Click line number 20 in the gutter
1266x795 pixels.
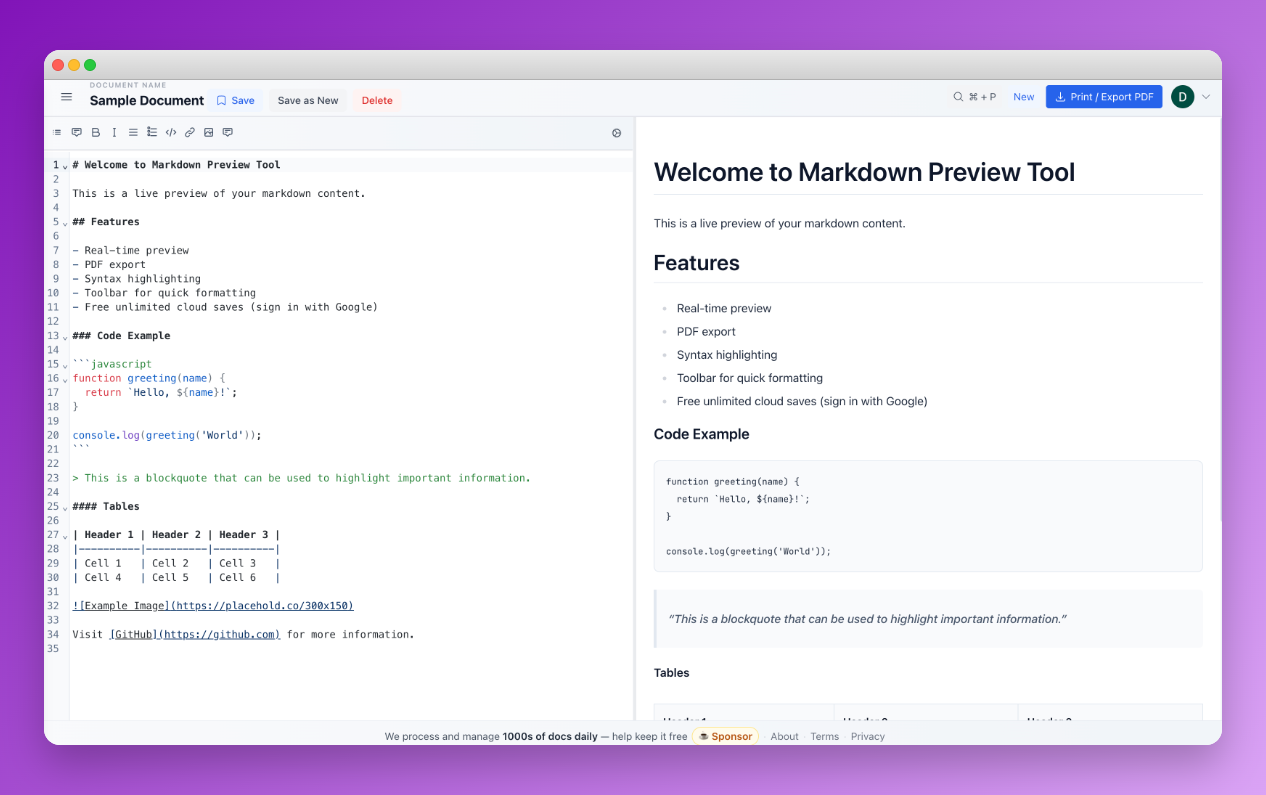[x=53, y=435]
